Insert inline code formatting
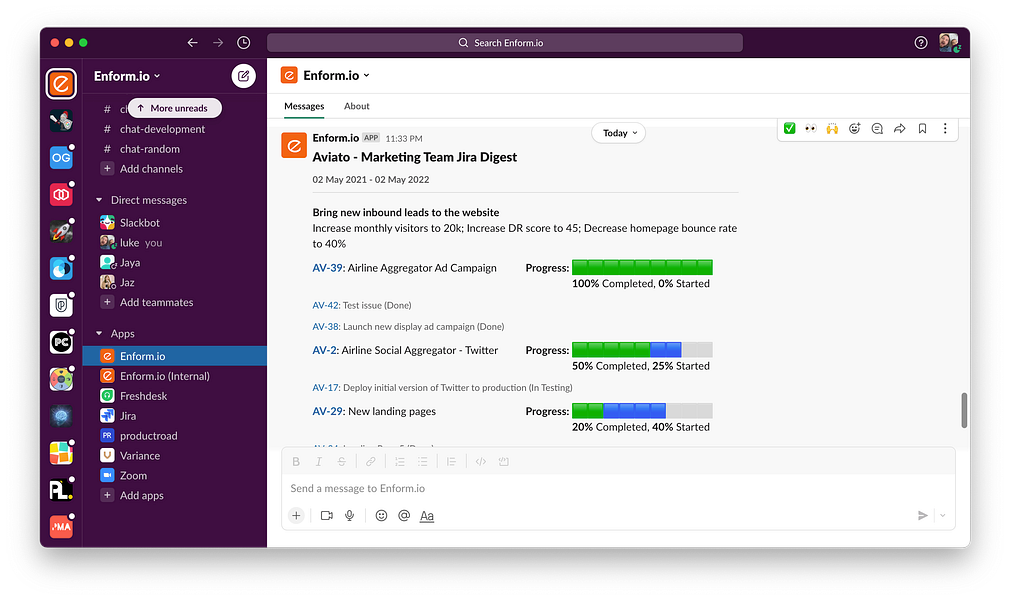Viewport: 1010px width, 600px height. [x=481, y=461]
